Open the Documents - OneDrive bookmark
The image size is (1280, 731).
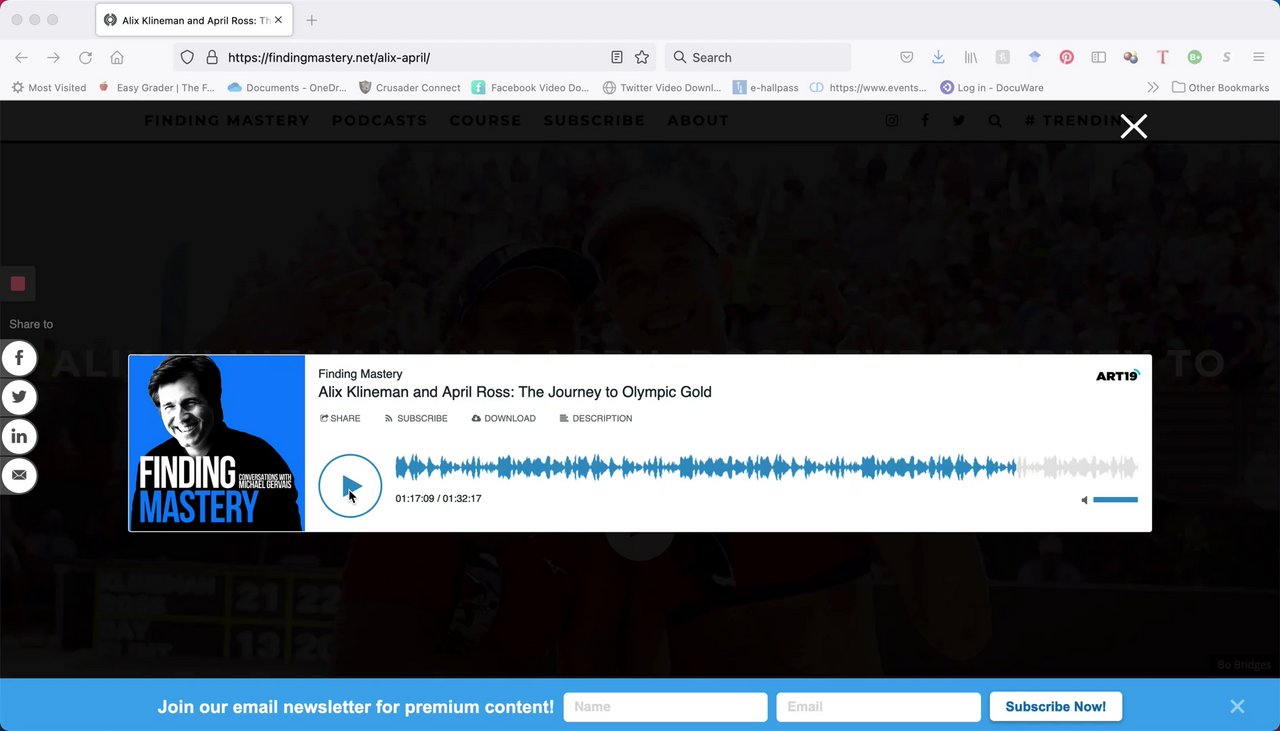point(287,87)
